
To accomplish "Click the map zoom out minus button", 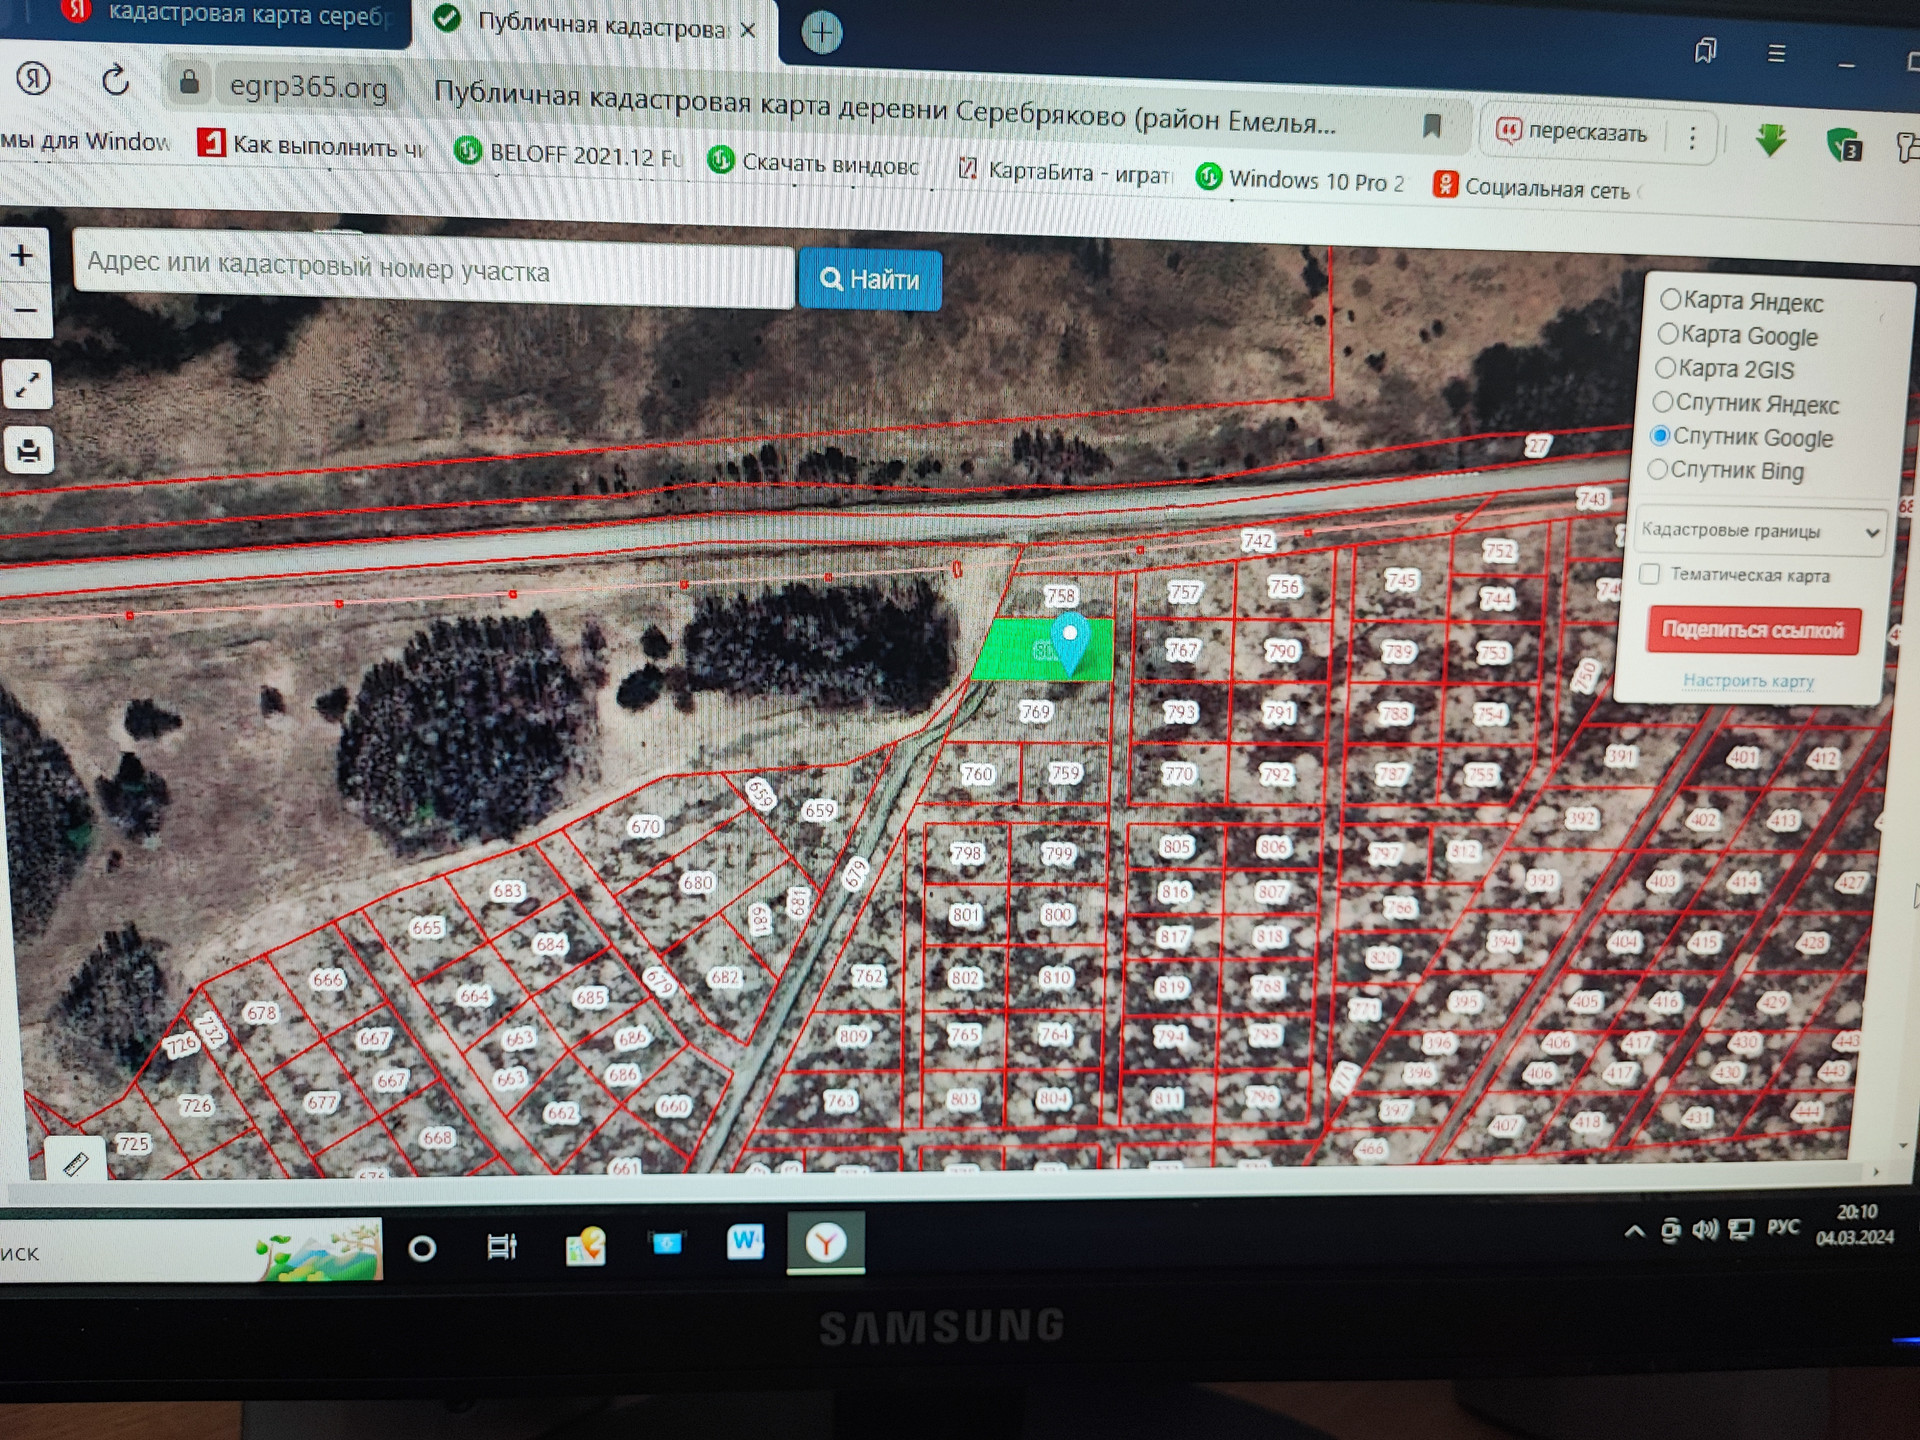I will coord(24,310).
